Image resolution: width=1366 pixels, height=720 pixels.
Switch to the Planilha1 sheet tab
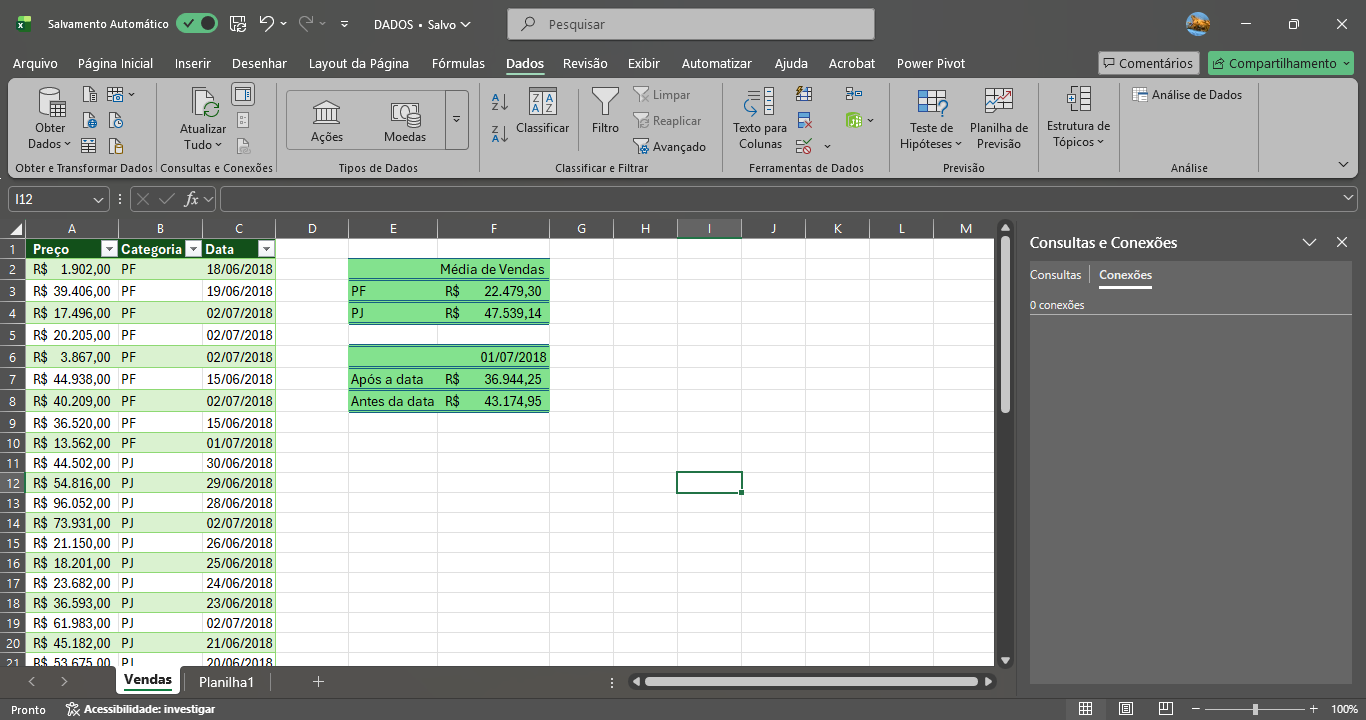click(226, 682)
